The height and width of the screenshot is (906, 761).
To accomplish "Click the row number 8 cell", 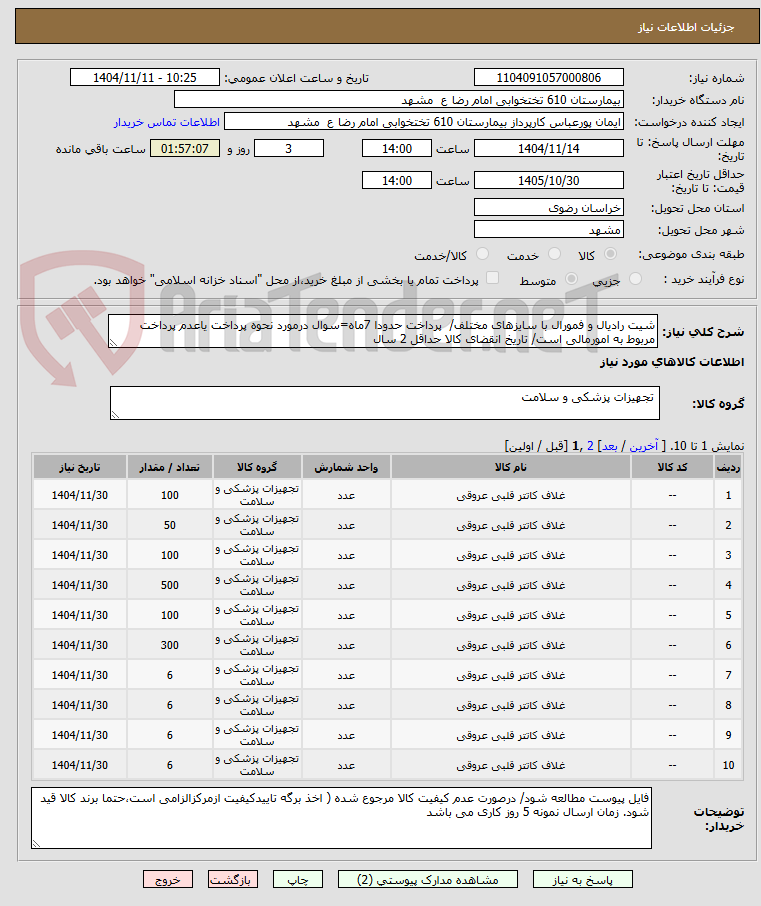I will pos(728,705).
